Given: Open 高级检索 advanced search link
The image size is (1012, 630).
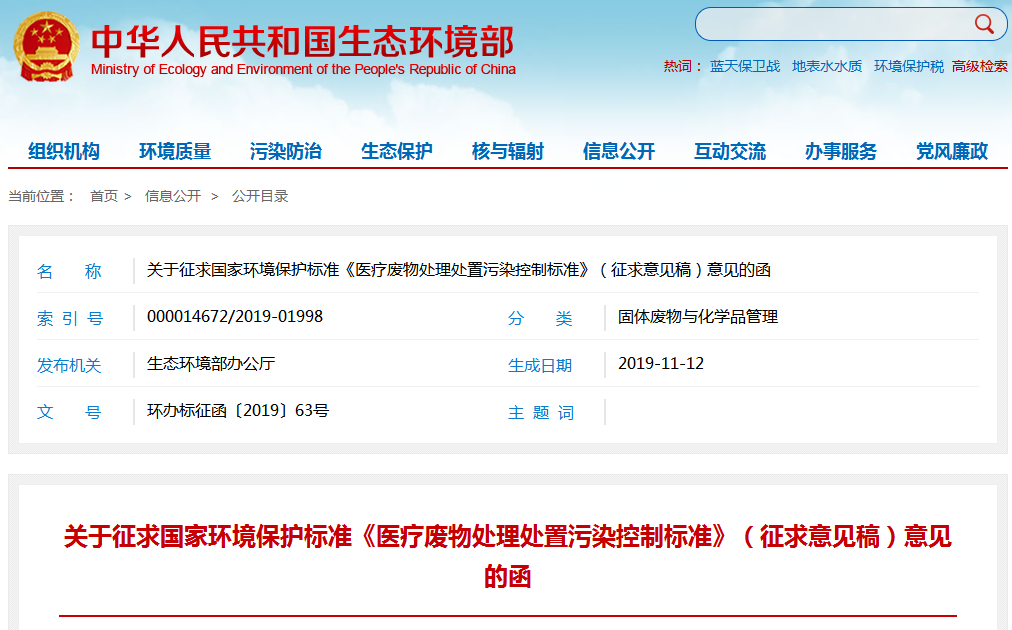Looking at the screenshot, I should click(x=980, y=66).
